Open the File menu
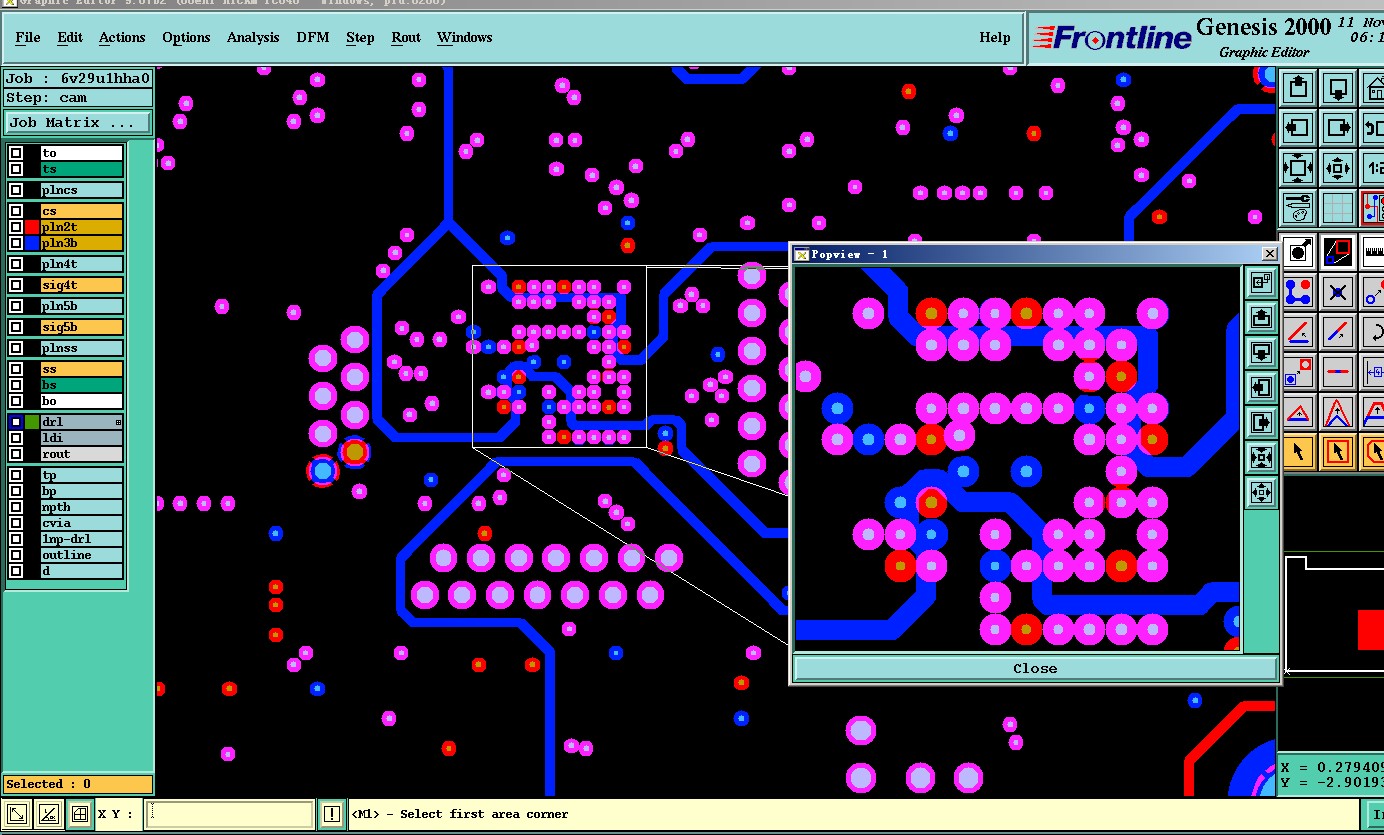Viewport: 1384px width, 835px height. pyautogui.click(x=28, y=37)
